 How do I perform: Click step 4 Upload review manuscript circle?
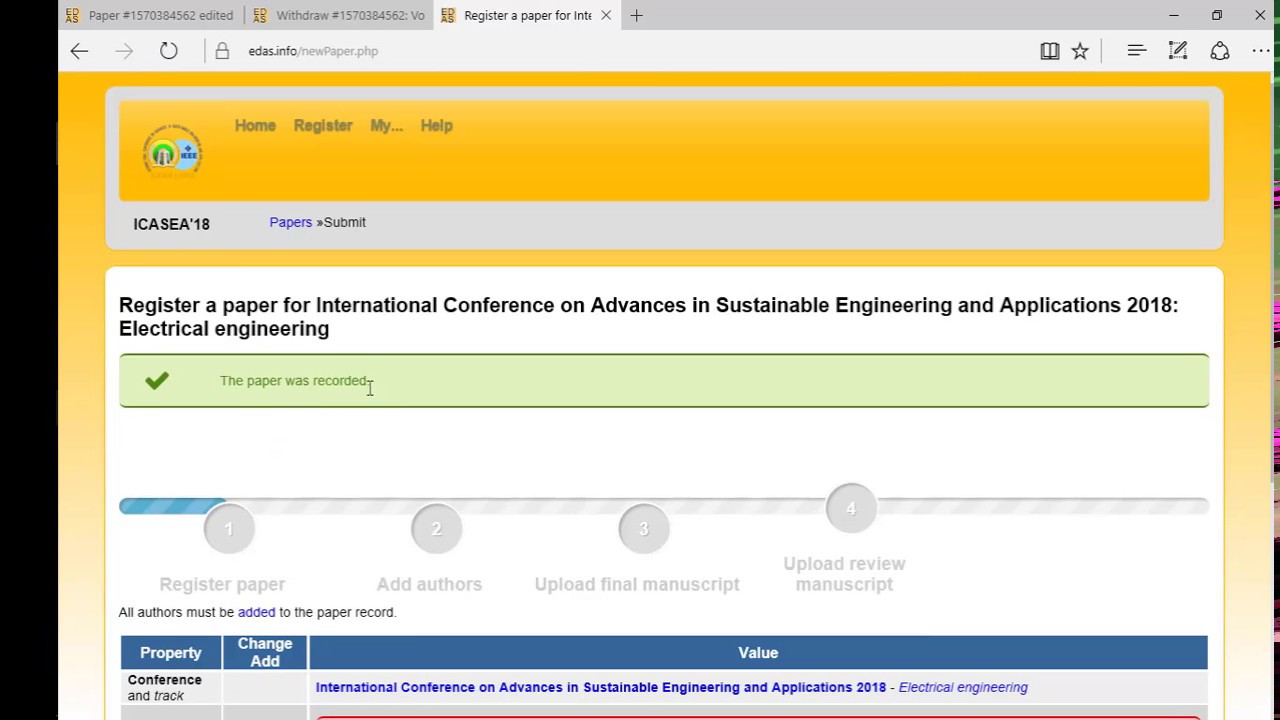[851, 509]
